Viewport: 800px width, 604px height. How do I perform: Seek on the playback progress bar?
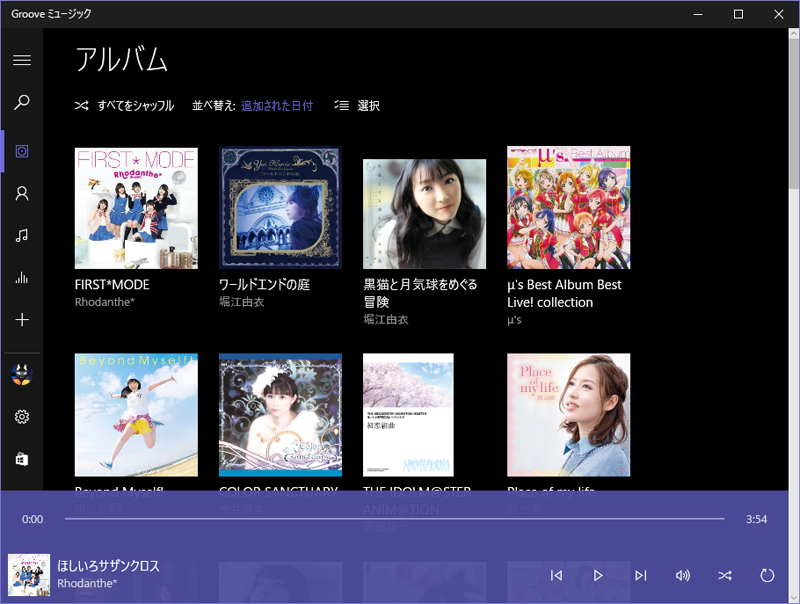(394, 519)
